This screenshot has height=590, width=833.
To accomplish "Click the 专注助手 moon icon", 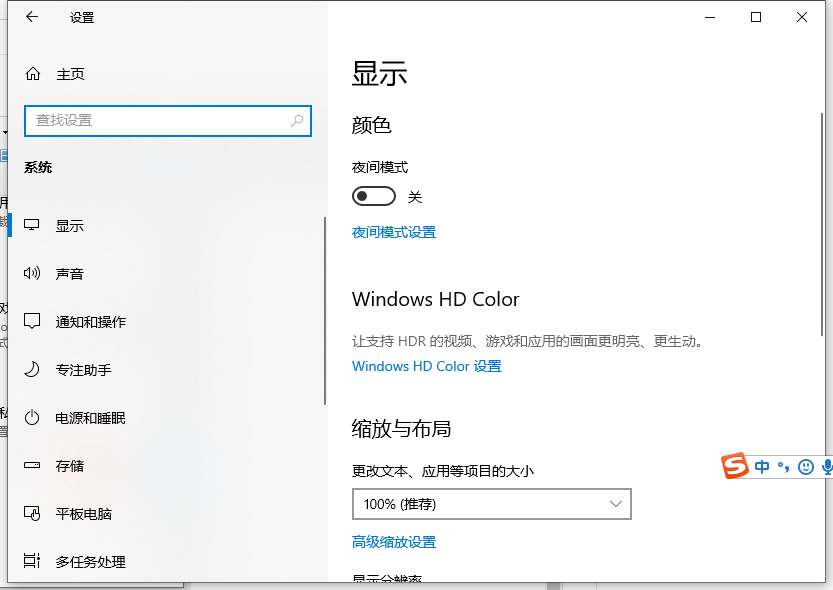I will (x=33, y=370).
